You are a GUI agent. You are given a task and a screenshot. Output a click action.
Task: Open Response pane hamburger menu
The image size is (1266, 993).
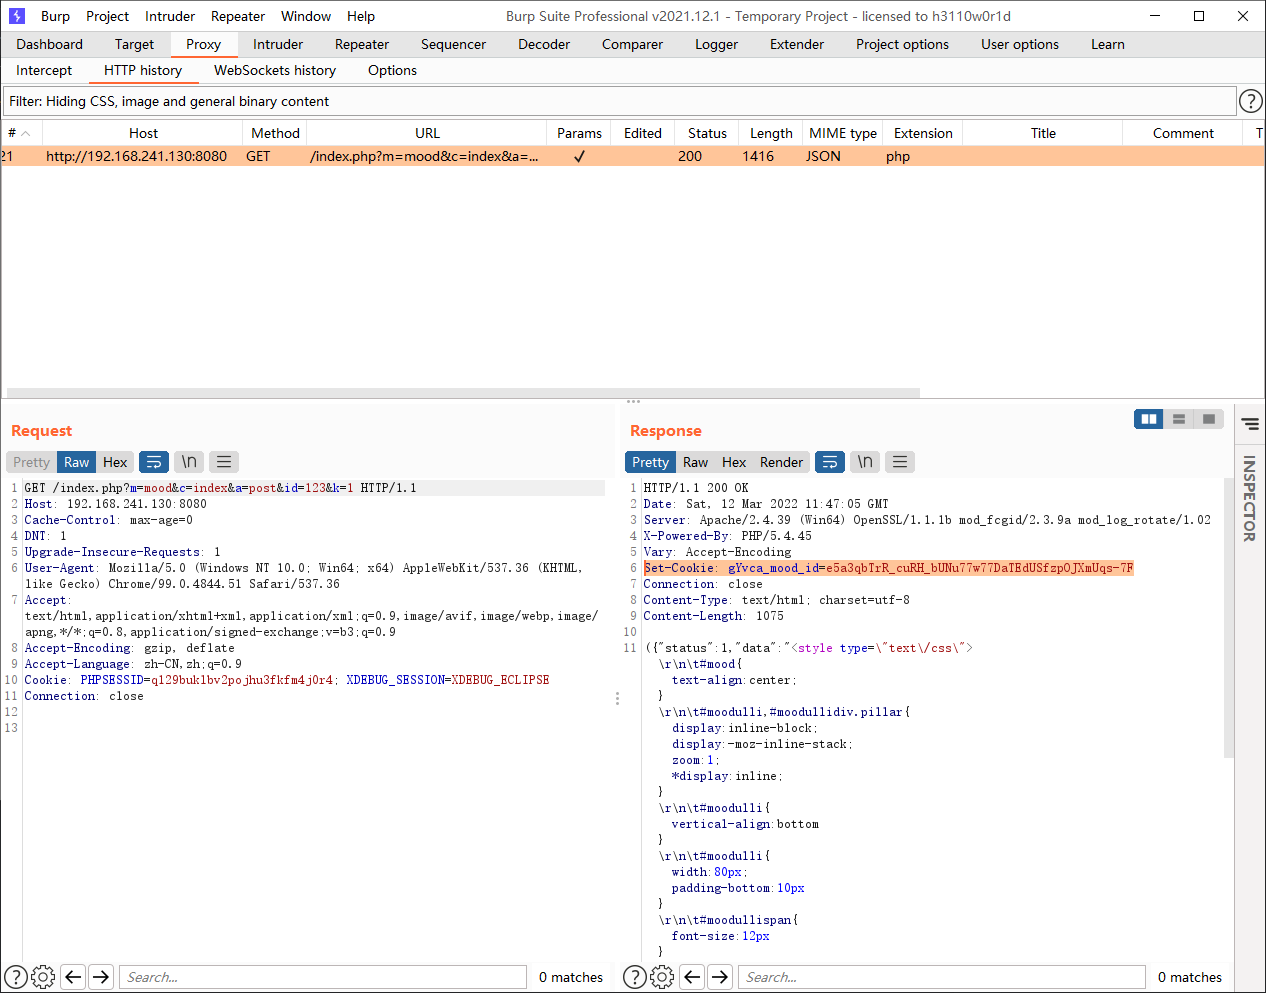pyautogui.click(x=900, y=462)
